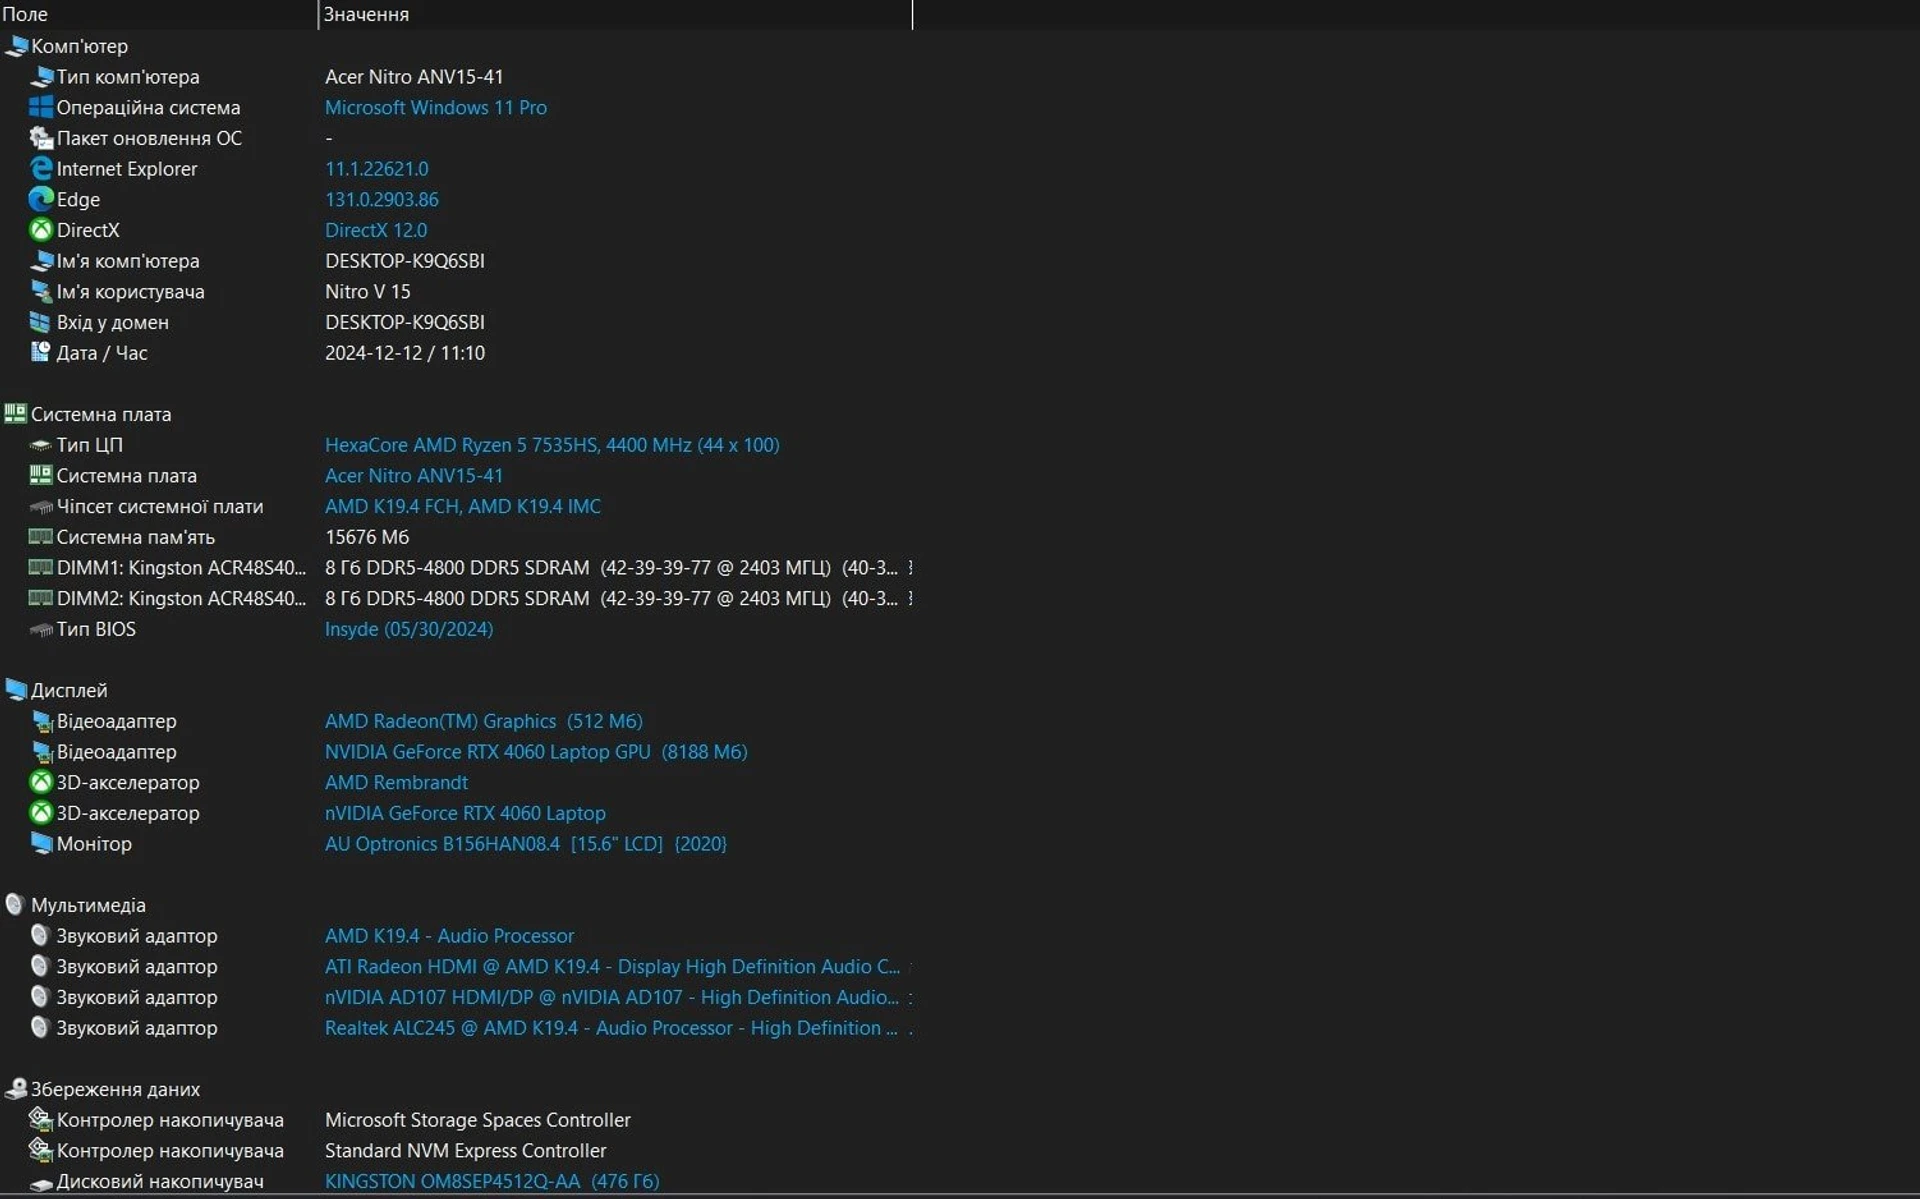Click the value 2024-12-12 / 11:10
This screenshot has width=1920, height=1199.
coord(405,353)
